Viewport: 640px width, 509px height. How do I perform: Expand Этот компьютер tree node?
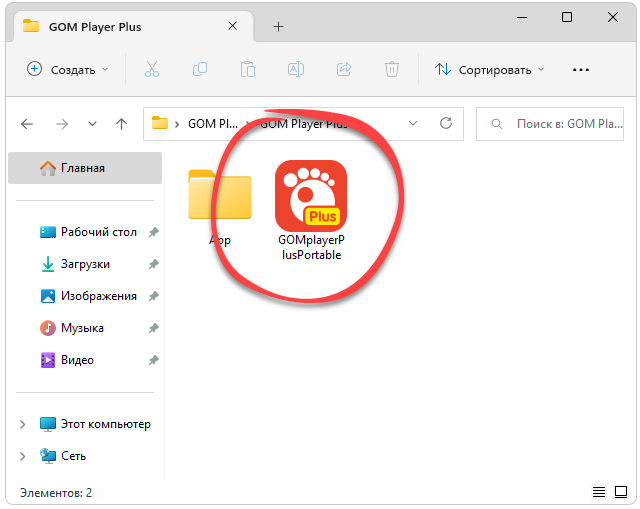coord(23,425)
